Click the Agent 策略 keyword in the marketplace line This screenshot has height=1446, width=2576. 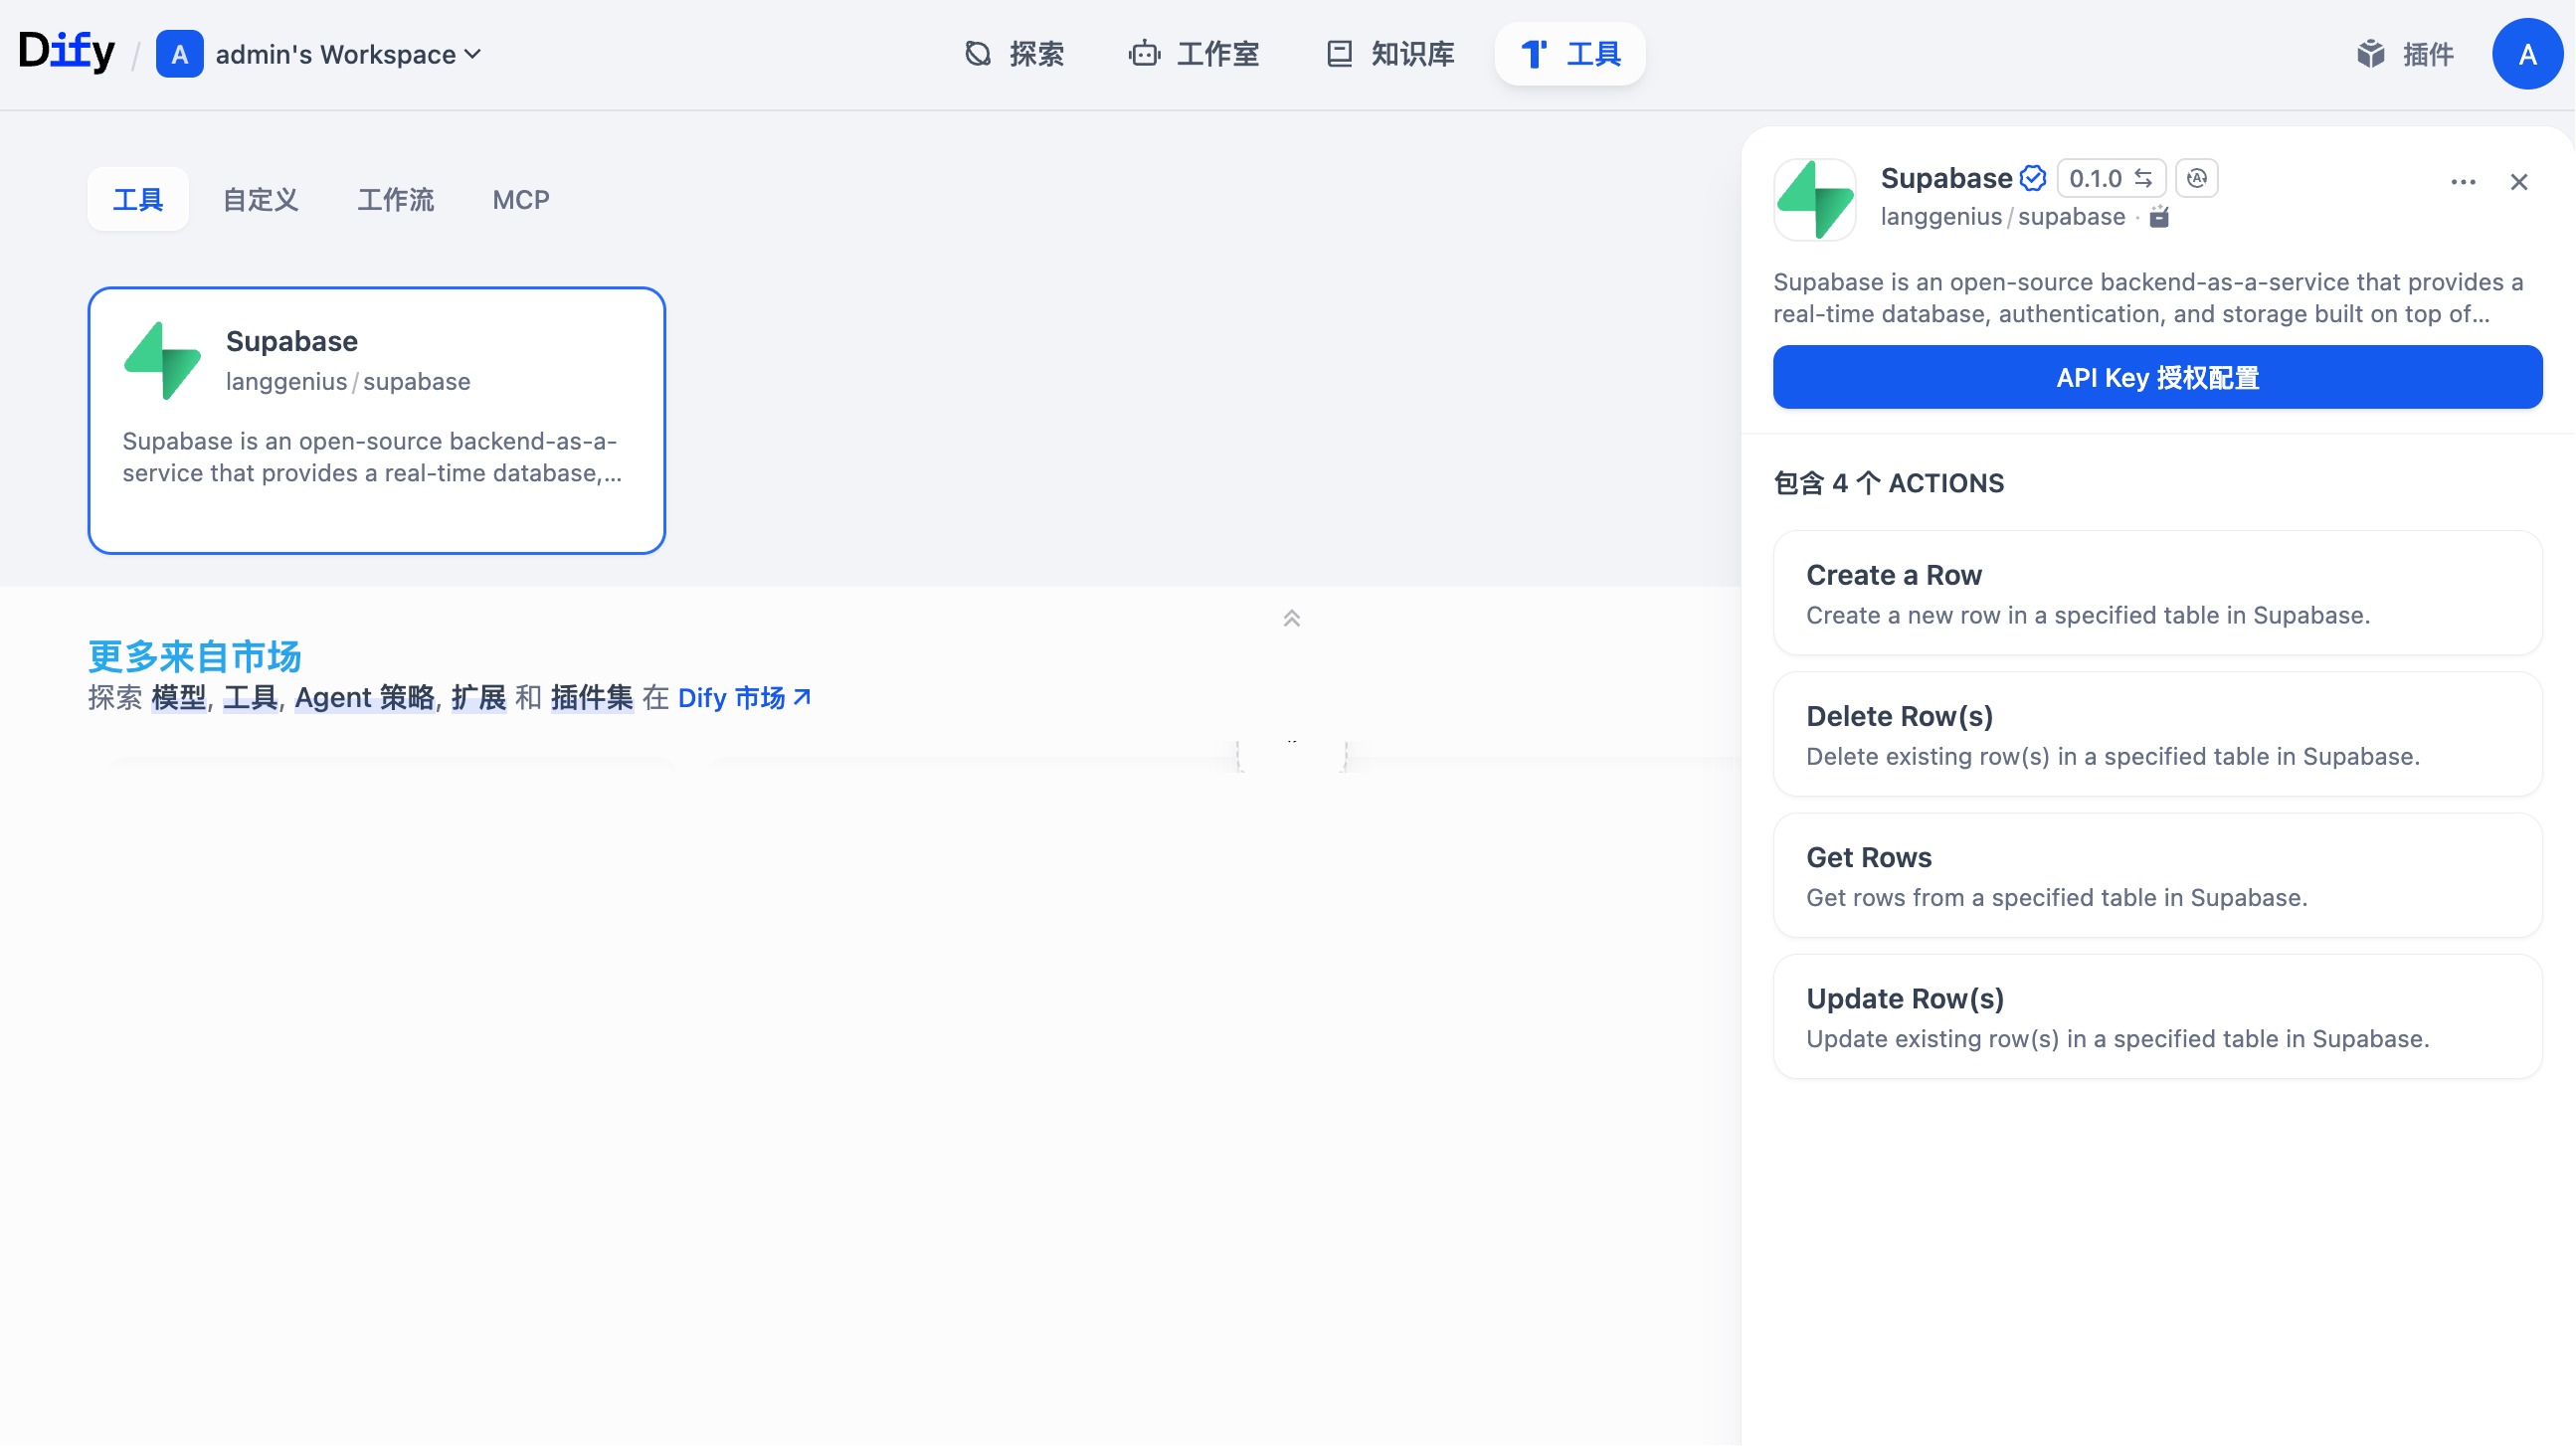[365, 698]
